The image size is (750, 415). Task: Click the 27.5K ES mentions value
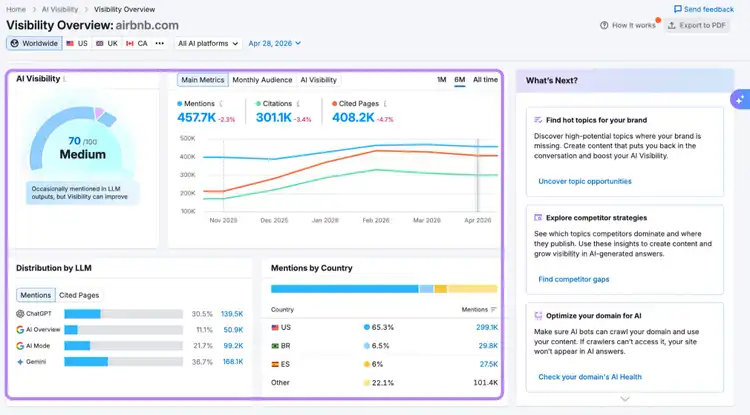[x=488, y=364]
